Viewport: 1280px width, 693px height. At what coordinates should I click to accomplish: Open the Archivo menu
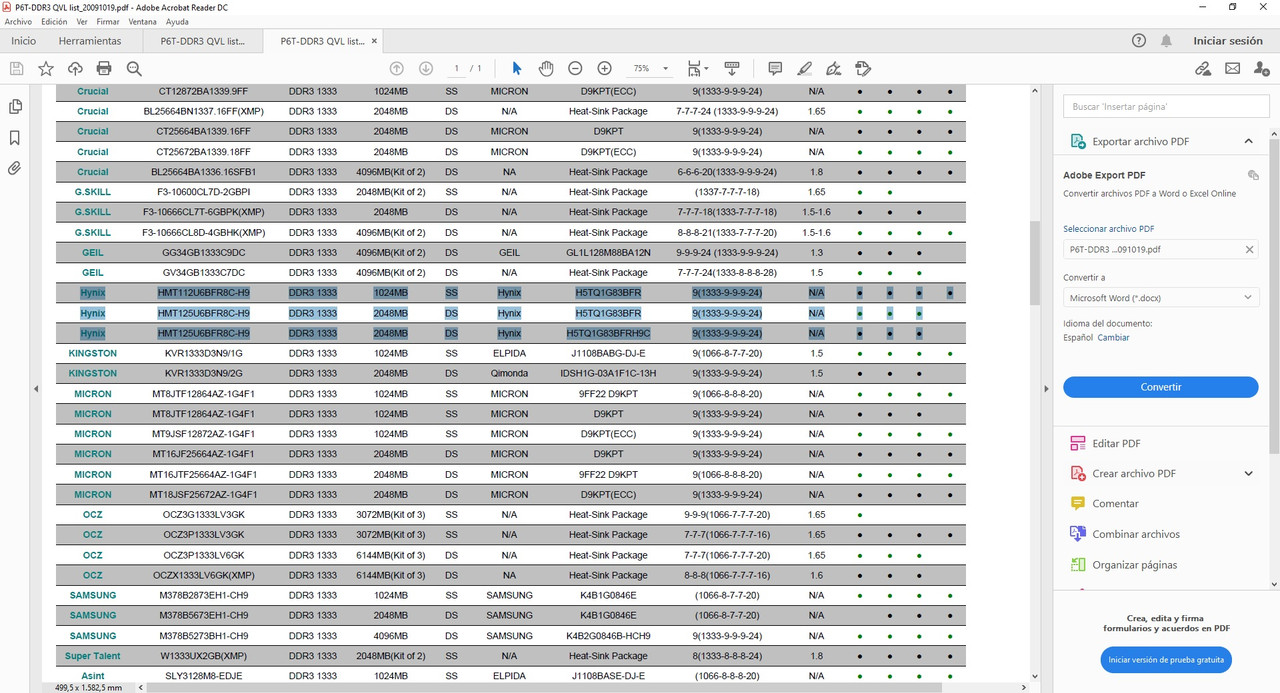(x=18, y=21)
